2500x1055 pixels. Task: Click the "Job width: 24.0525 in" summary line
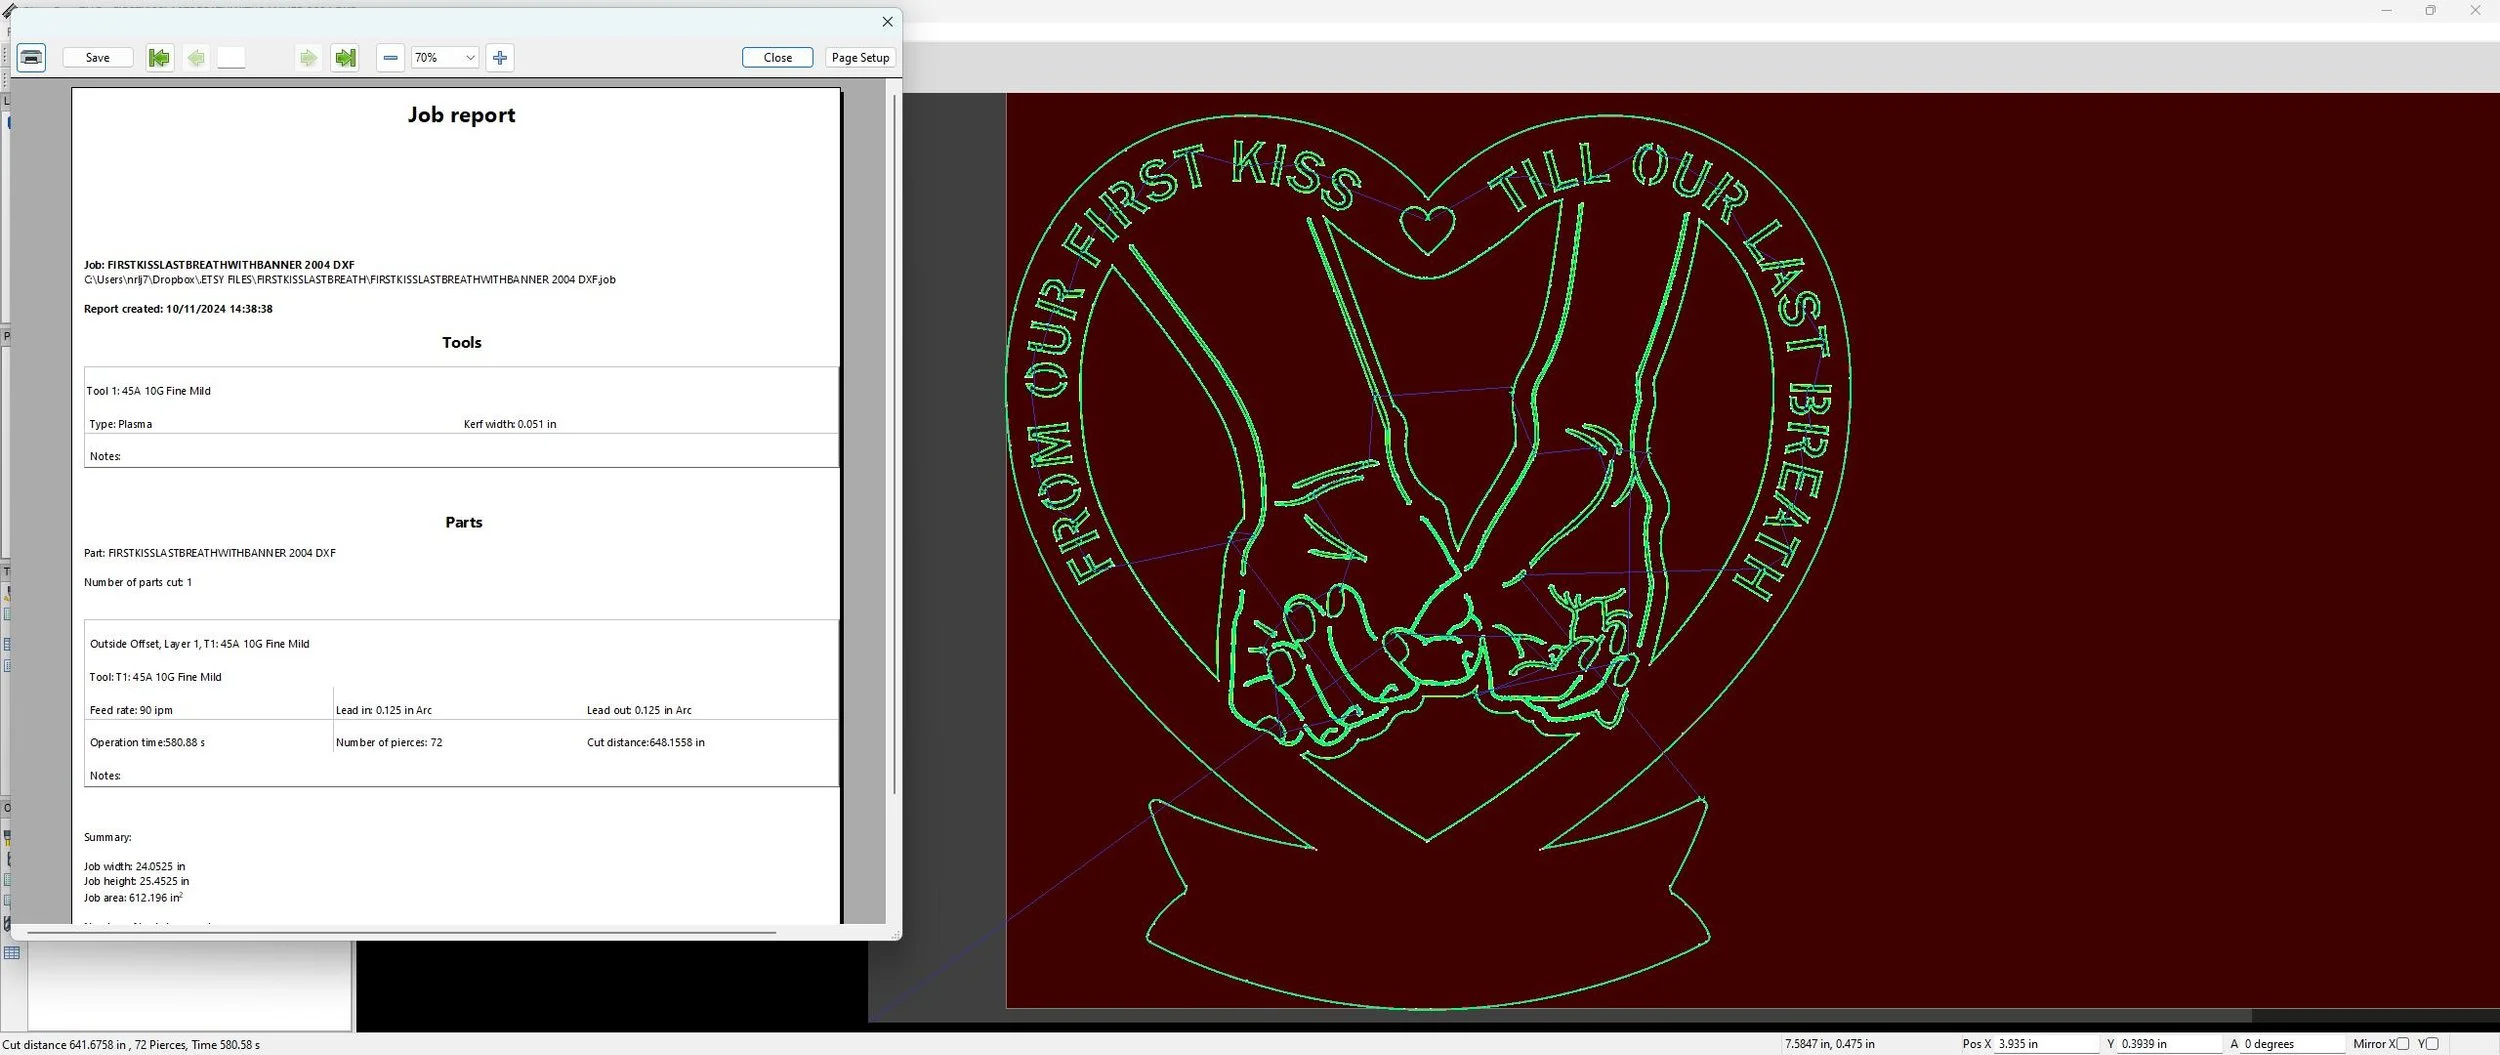pyautogui.click(x=135, y=867)
